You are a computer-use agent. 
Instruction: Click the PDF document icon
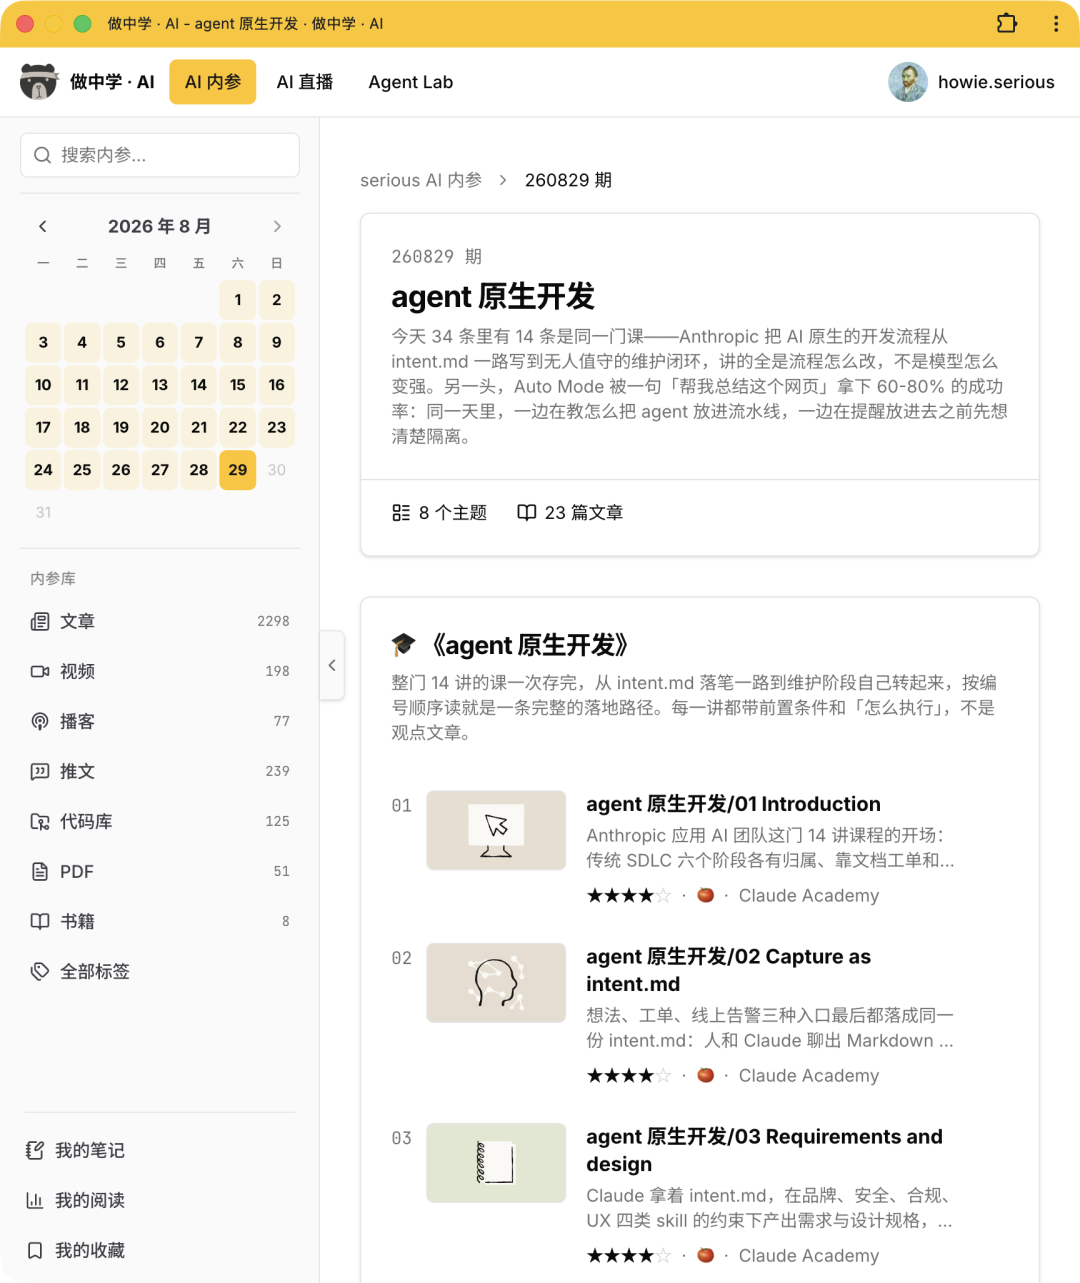40,871
